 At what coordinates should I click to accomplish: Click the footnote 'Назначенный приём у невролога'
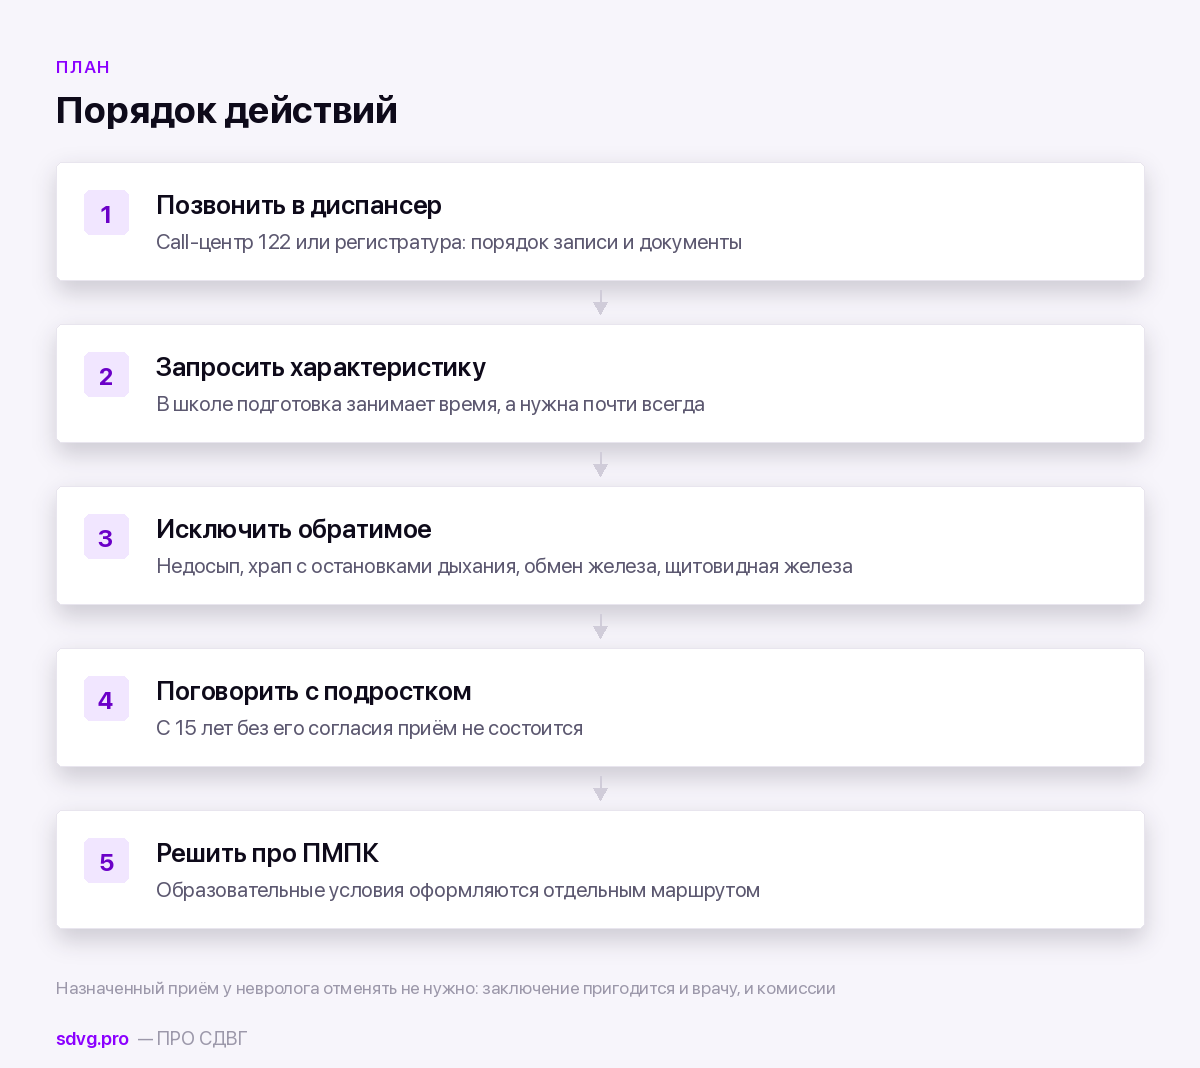446,988
